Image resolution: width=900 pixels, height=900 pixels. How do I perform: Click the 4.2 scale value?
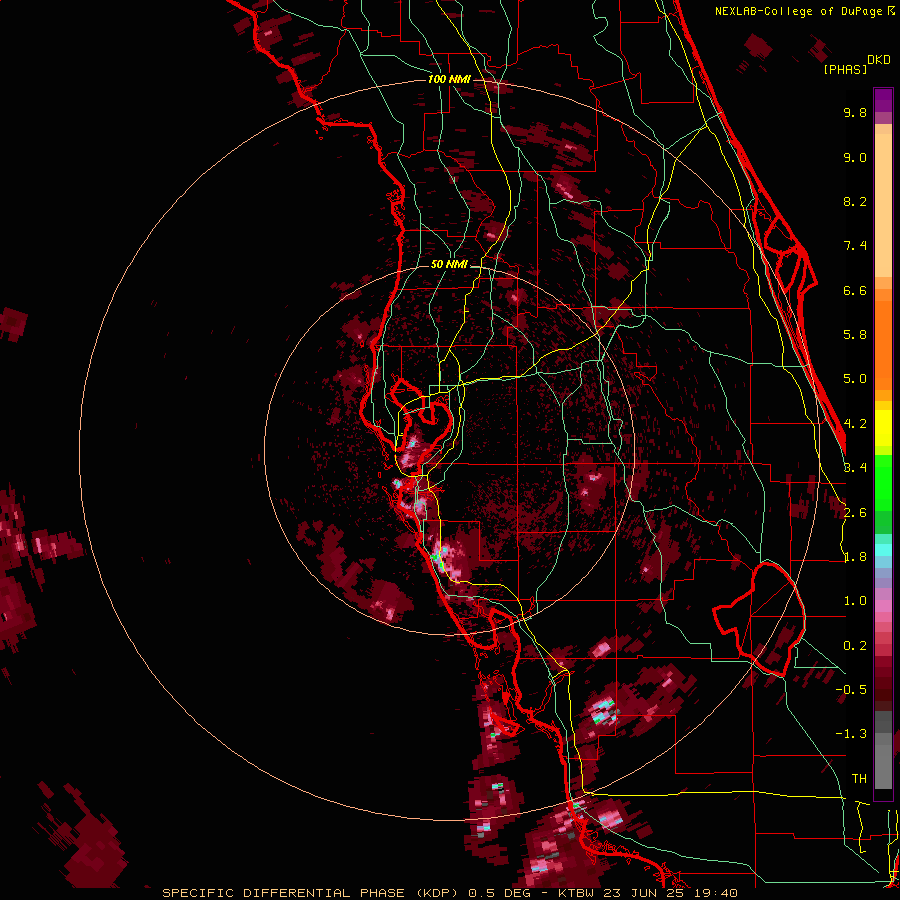click(855, 424)
